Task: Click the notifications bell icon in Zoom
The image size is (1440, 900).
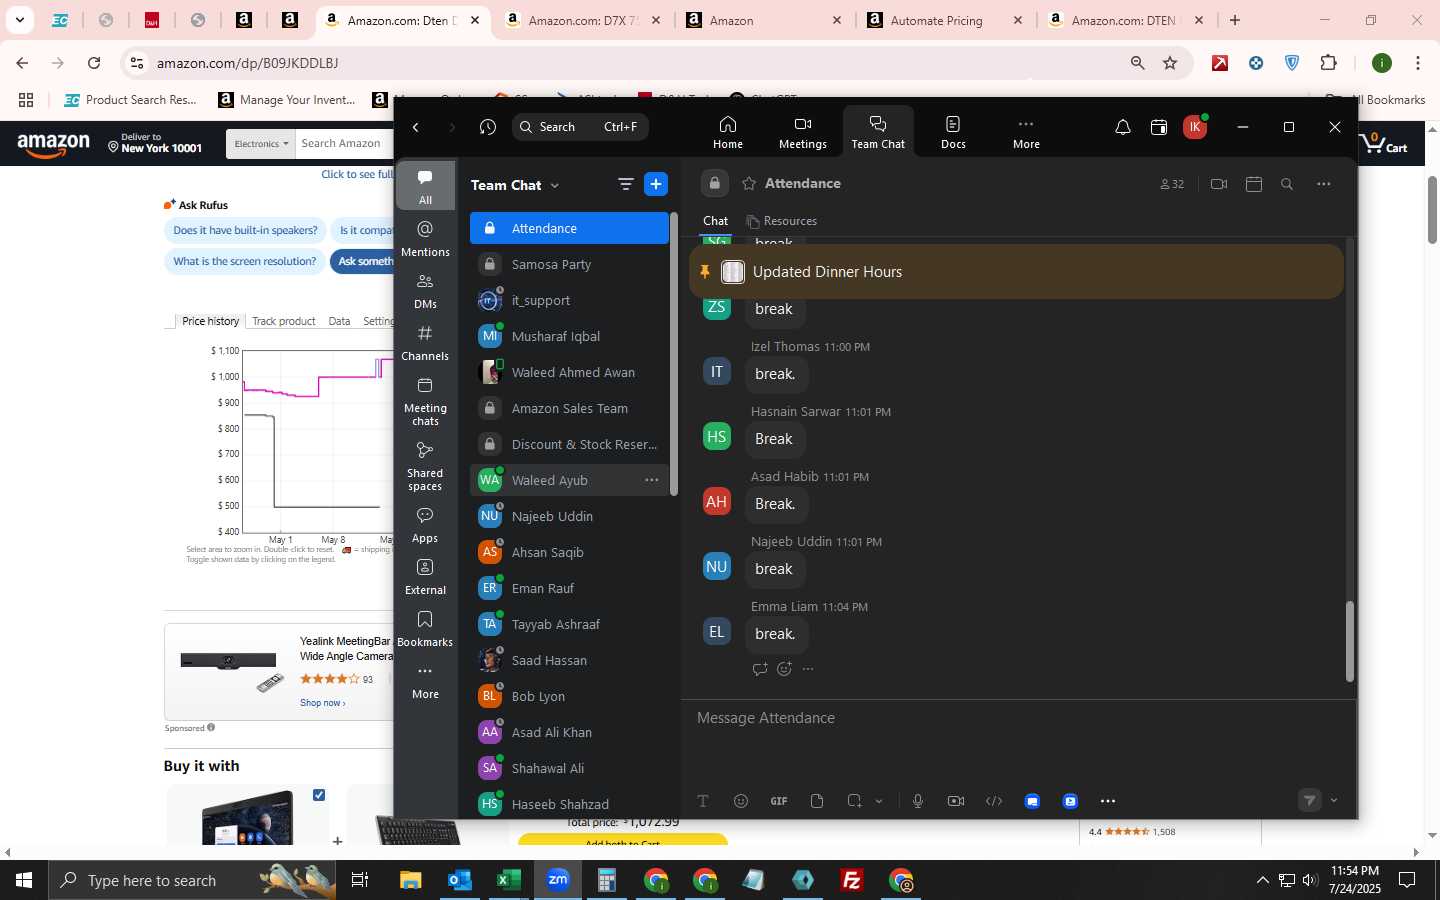Action: (x=1123, y=127)
